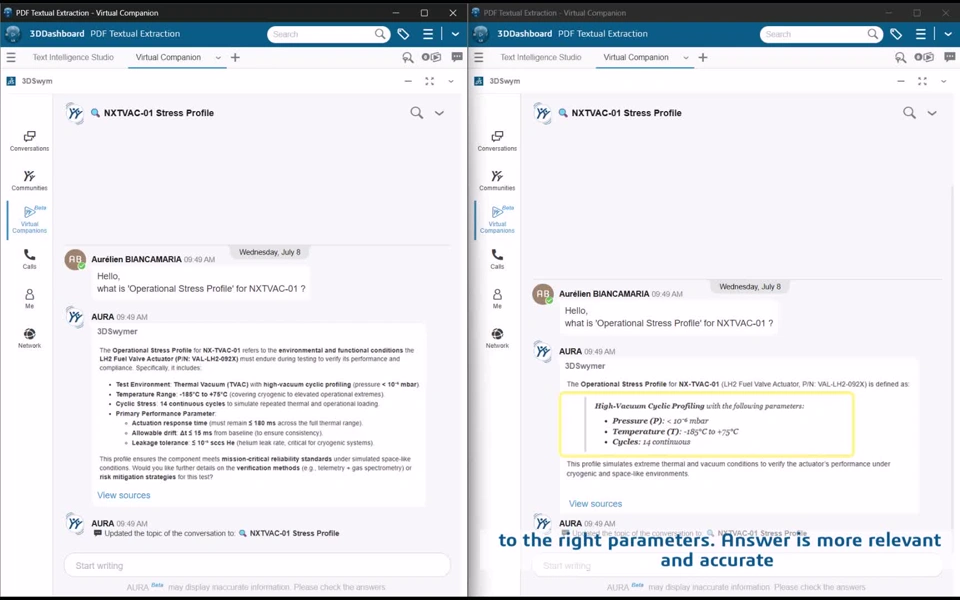Open chat icon in right tab bar
The image size is (960, 600).
(950, 57)
